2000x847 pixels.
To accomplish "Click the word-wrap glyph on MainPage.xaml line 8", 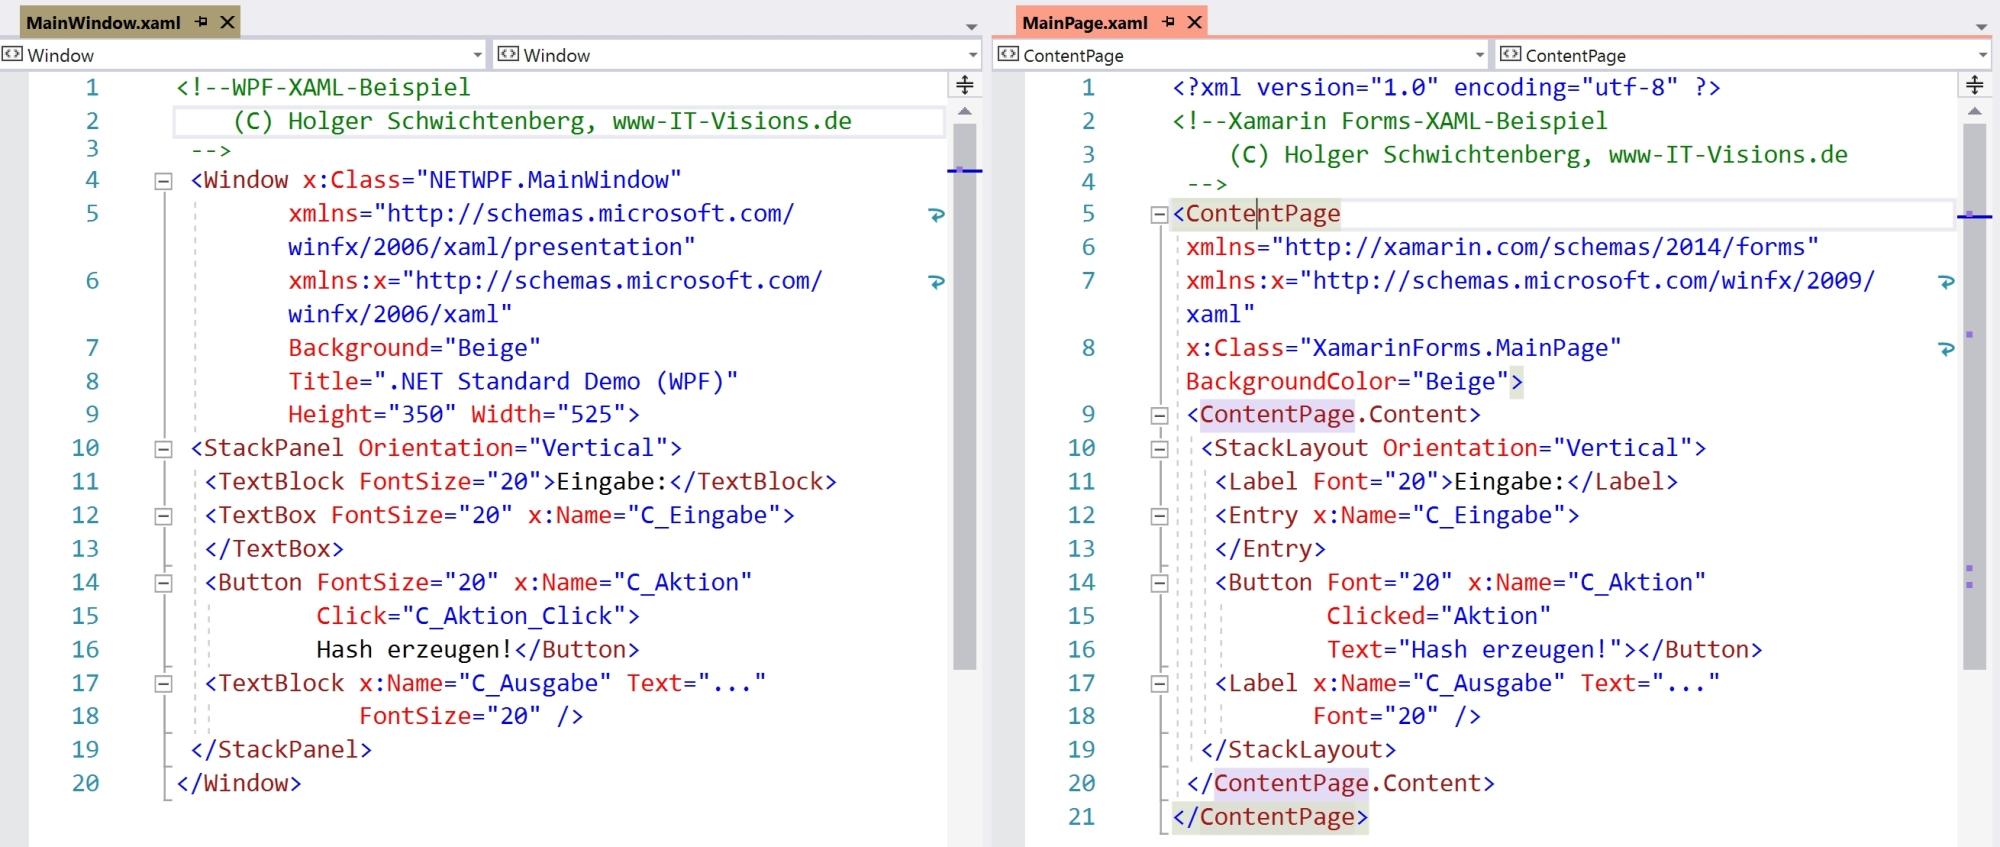I will [x=1946, y=349].
